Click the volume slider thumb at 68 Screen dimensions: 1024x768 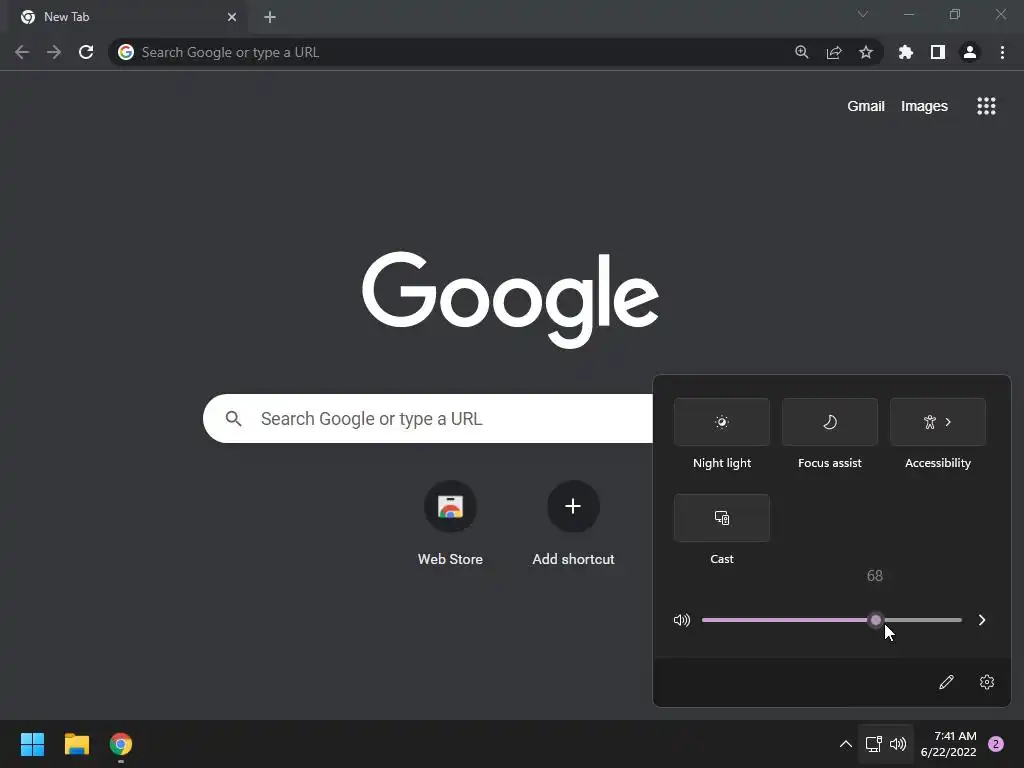[x=876, y=620]
